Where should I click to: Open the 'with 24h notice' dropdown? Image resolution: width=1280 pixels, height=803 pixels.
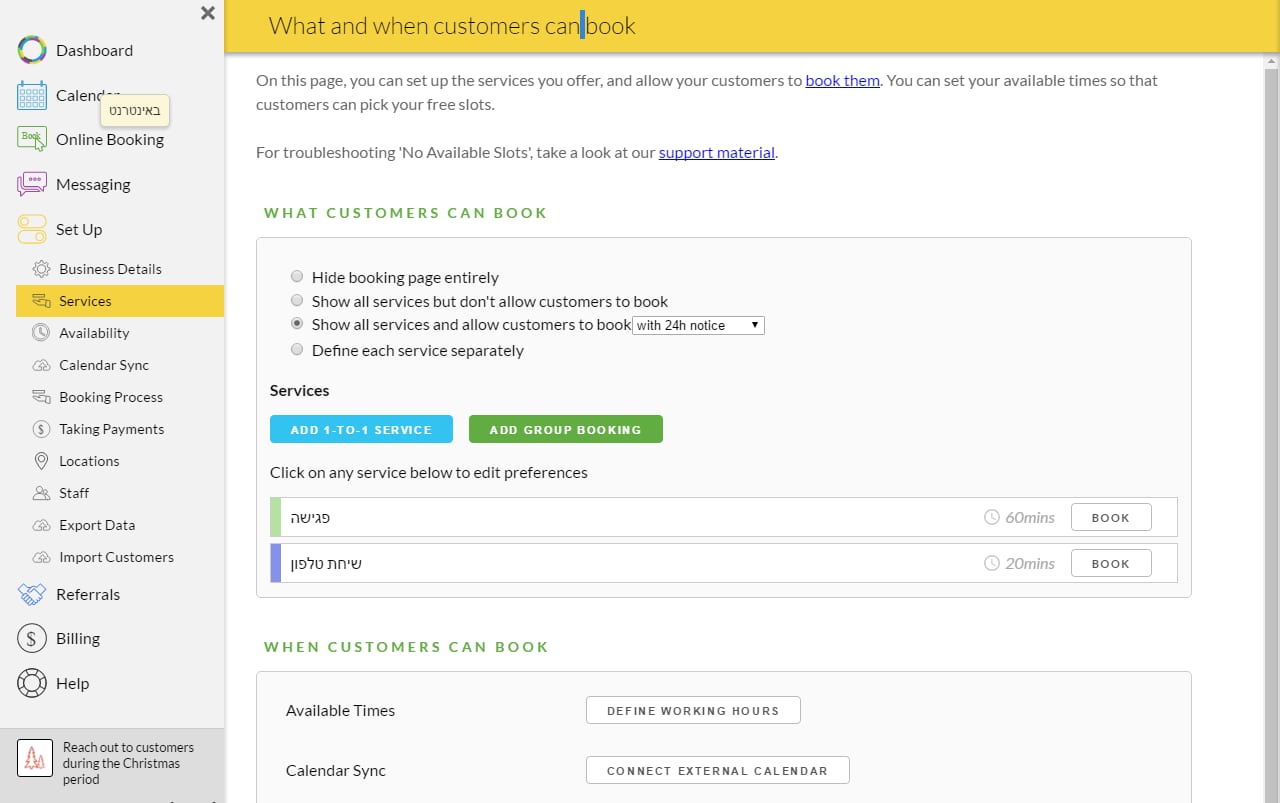tap(698, 325)
